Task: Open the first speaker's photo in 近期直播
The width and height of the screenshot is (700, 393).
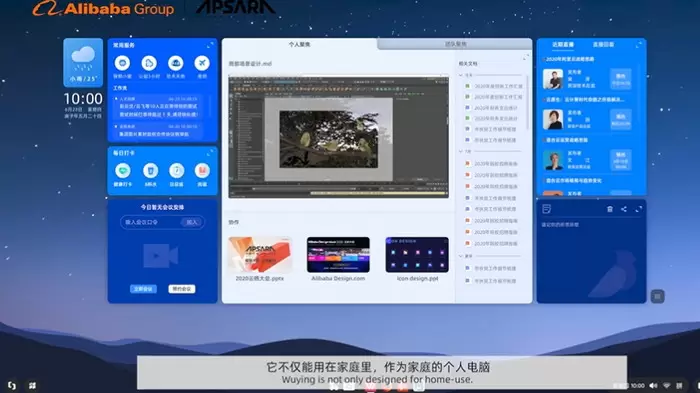Action: click(553, 79)
